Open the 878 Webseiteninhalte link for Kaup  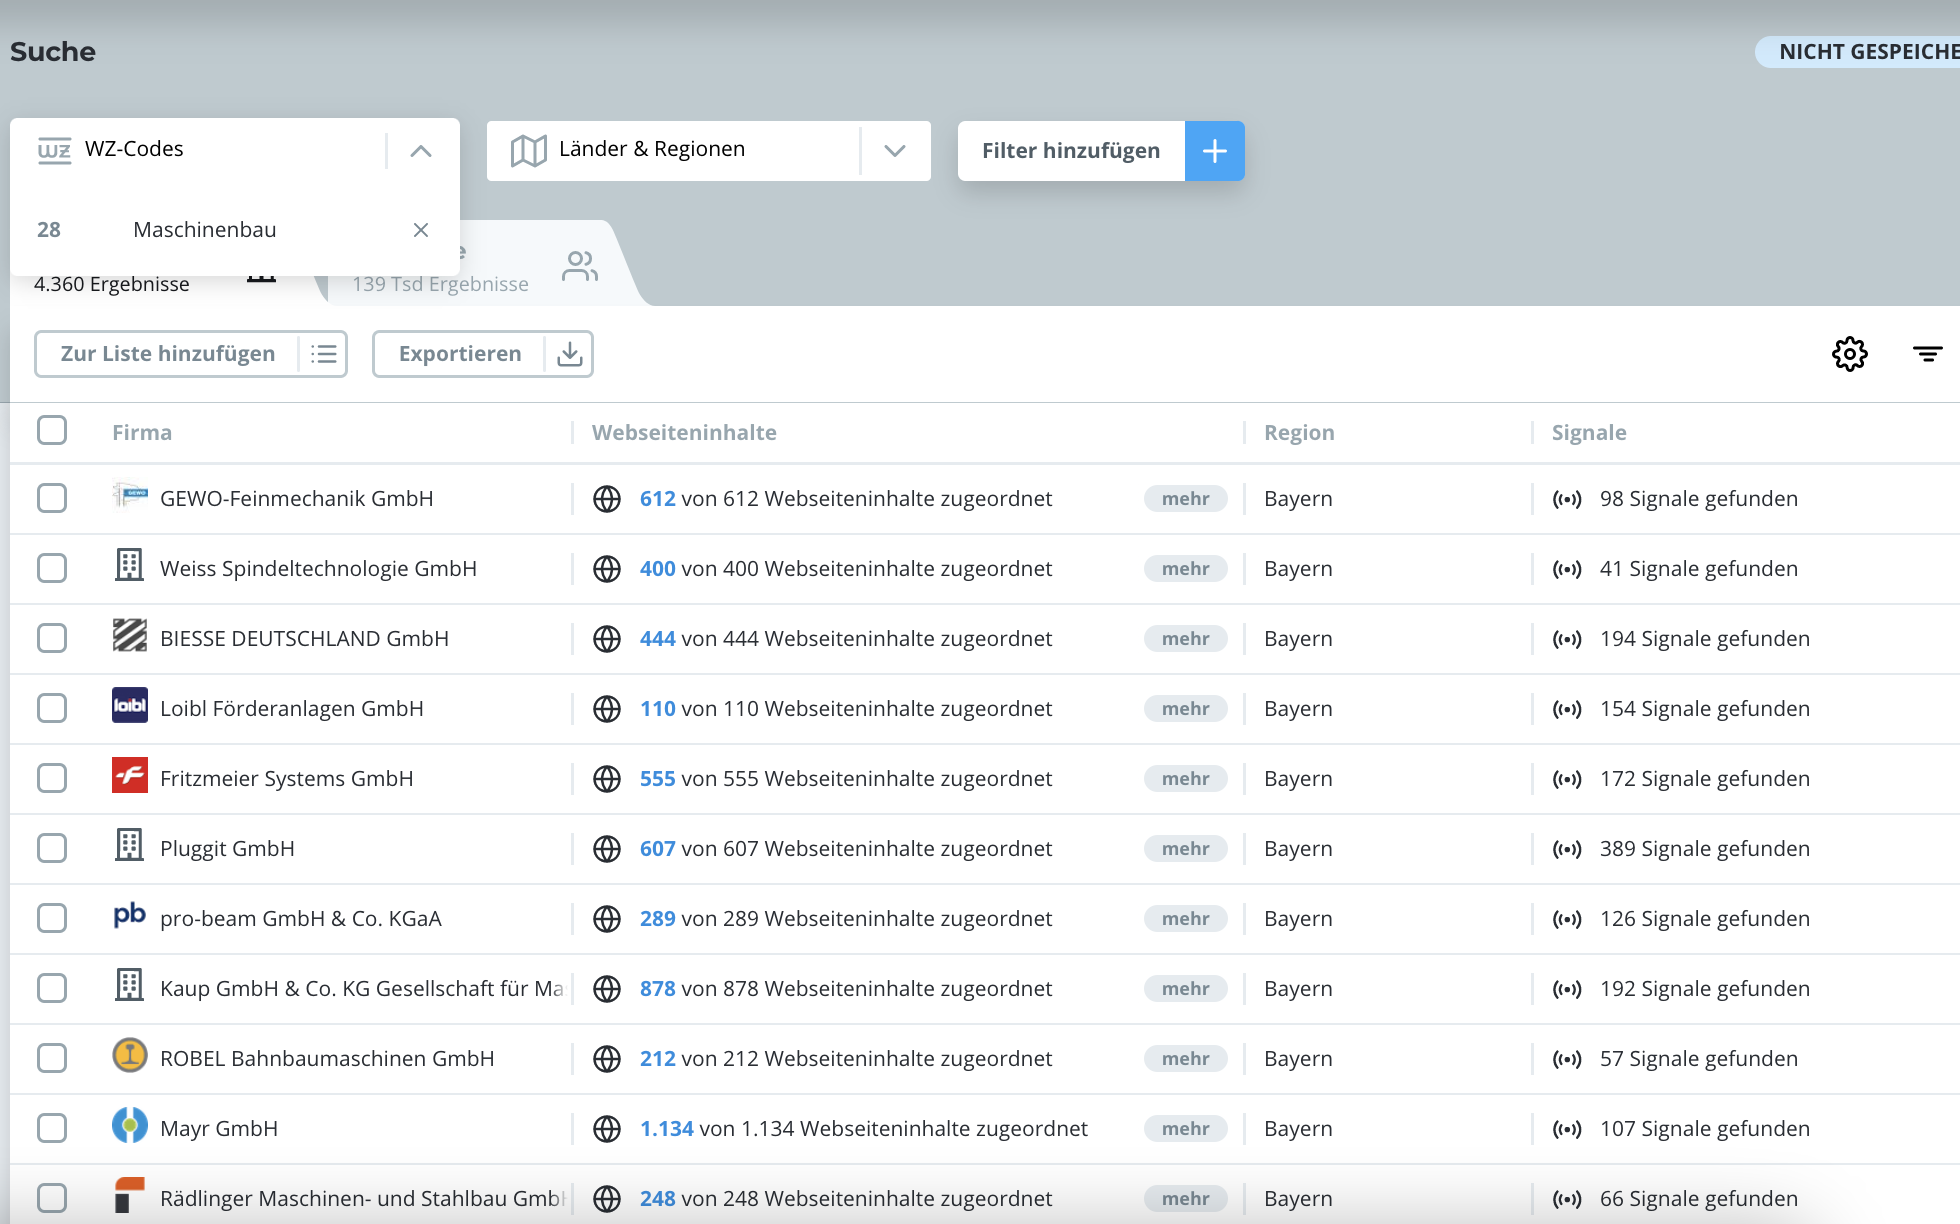pos(657,989)
